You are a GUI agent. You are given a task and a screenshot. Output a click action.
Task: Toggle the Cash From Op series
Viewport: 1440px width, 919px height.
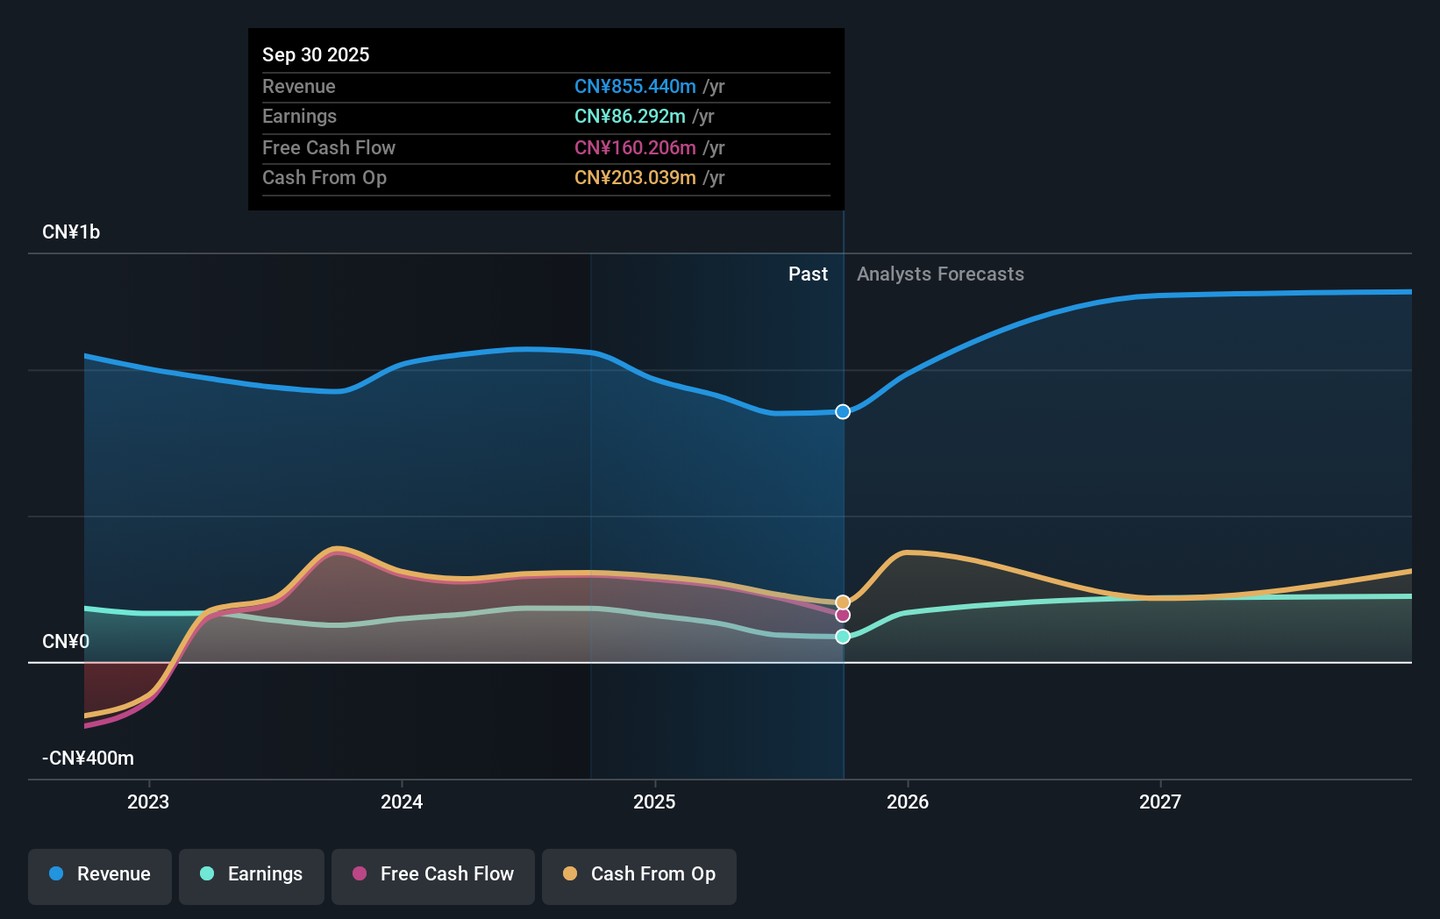pyautogui.click(x=639, y=876)
